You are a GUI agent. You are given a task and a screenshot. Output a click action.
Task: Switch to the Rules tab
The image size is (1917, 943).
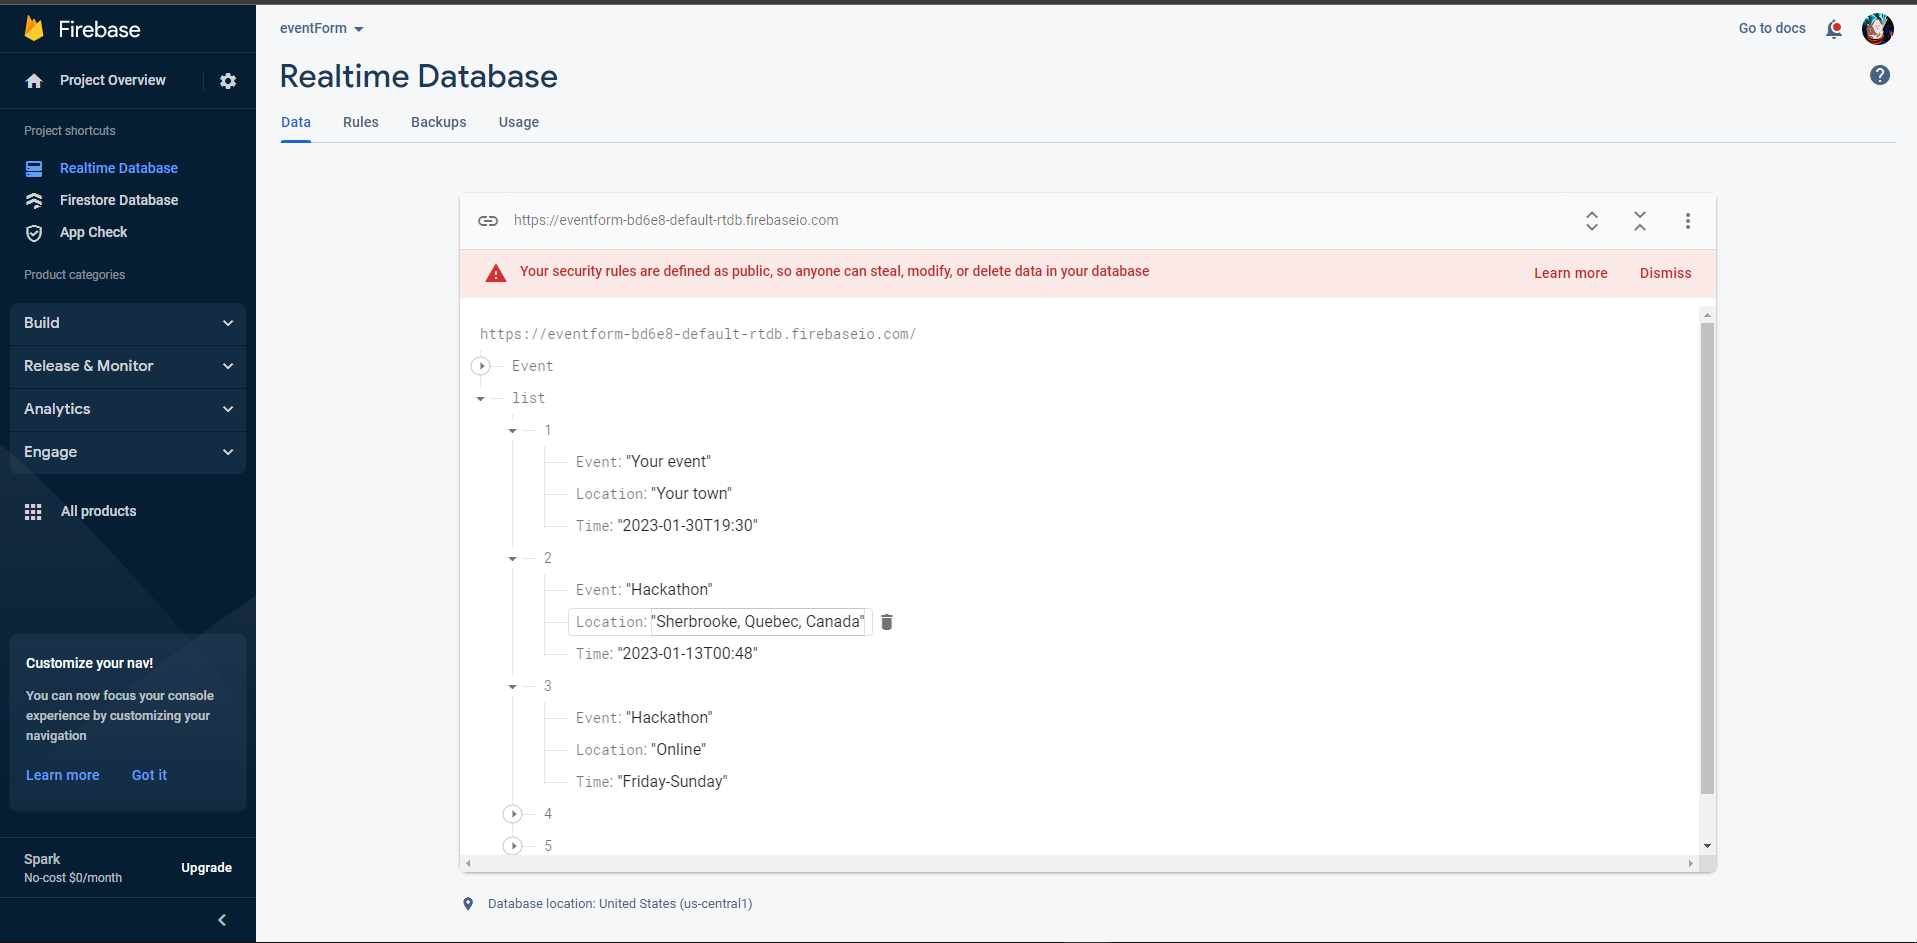pyautogui.click(x=361, y=122)
